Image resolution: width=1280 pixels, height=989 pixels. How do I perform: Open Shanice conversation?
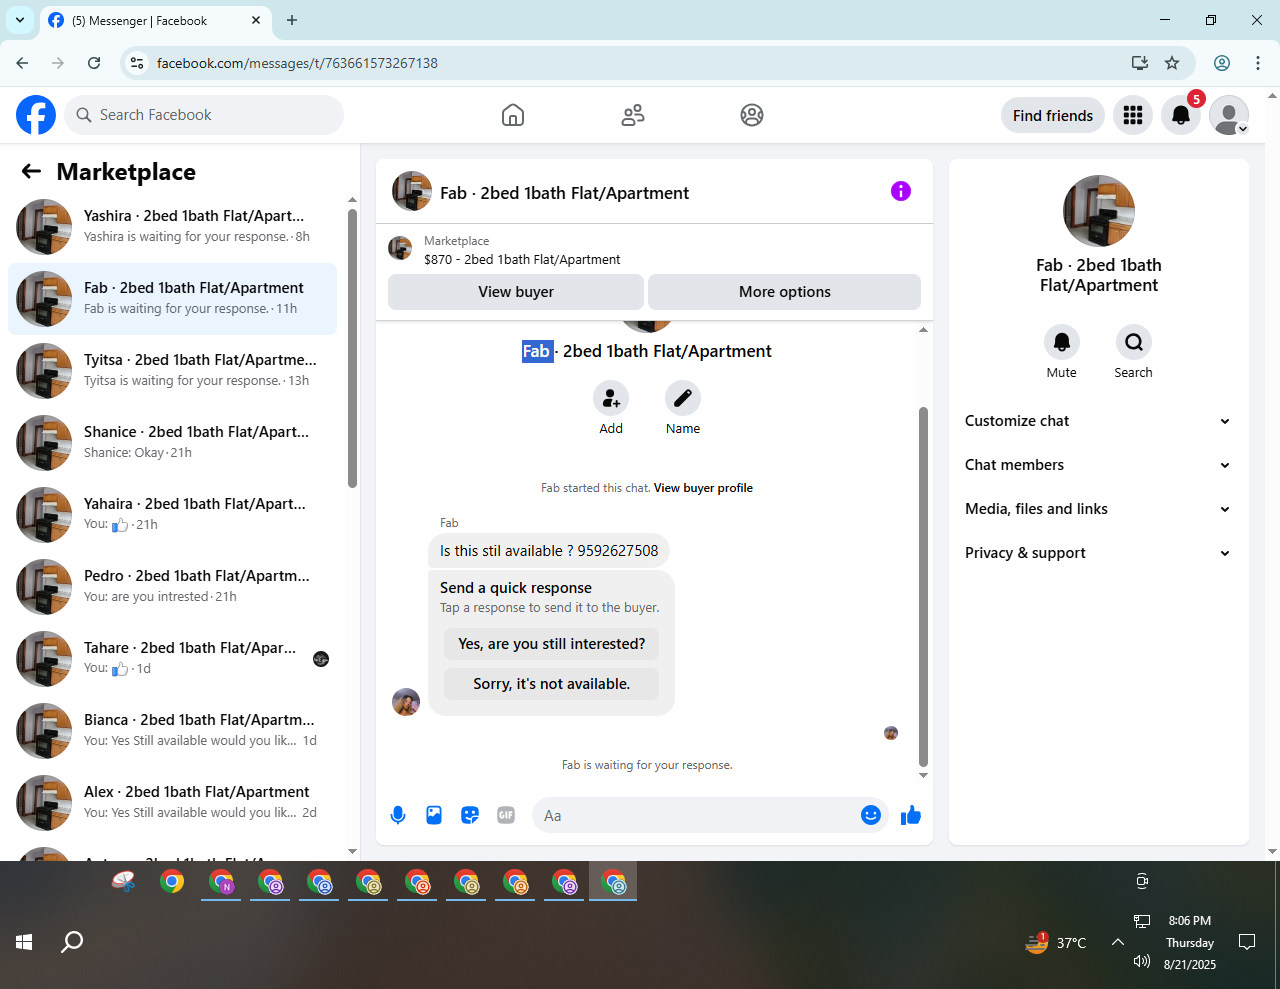pos(172,443)
